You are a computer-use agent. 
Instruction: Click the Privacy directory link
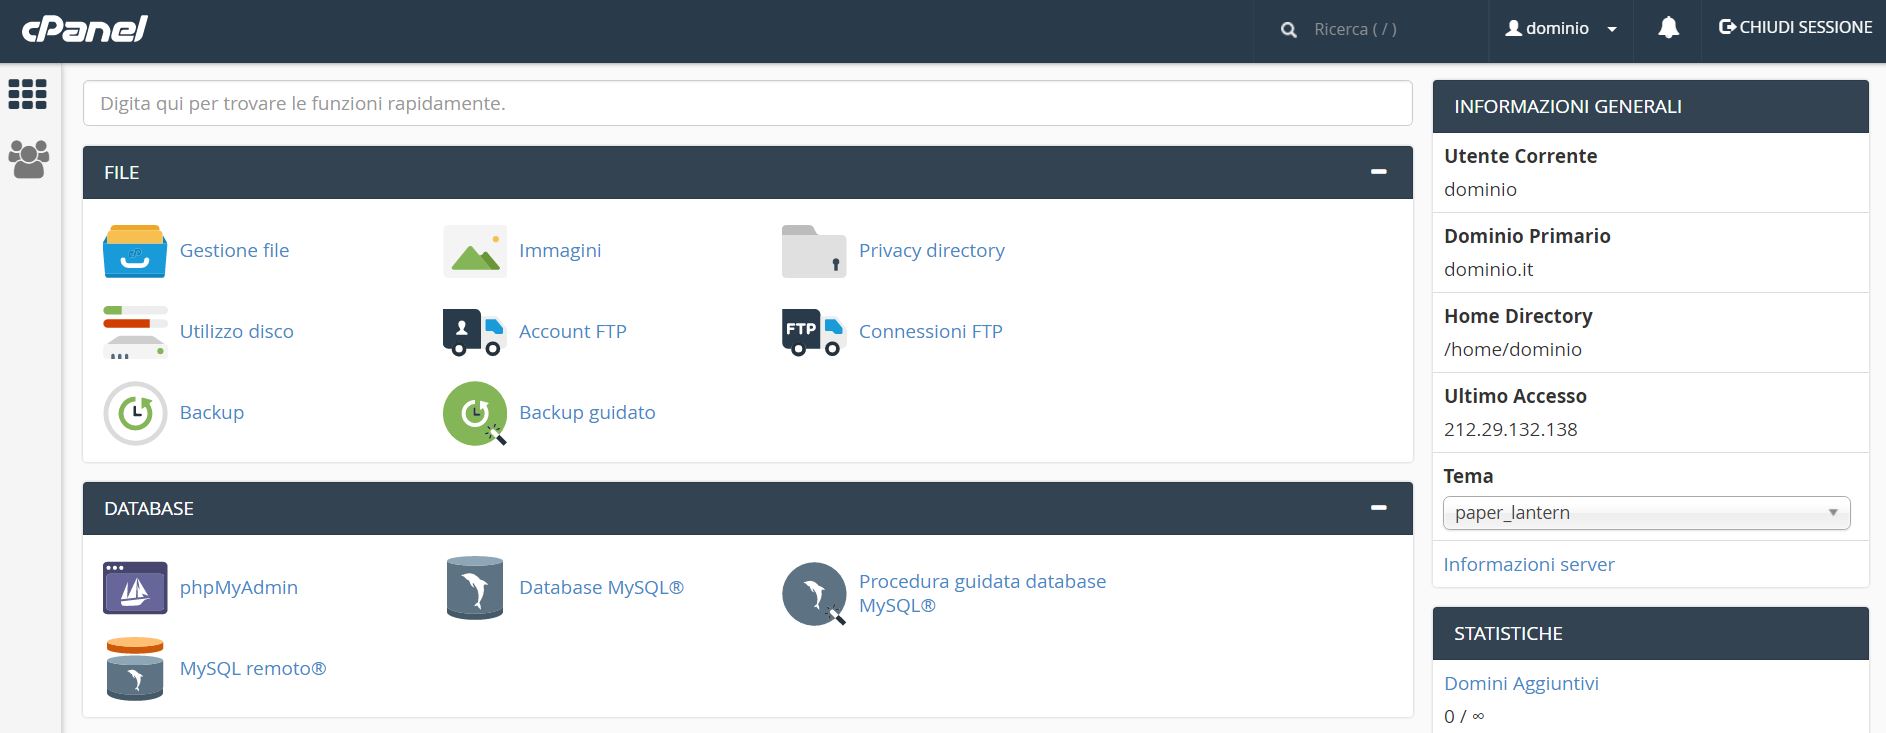tap(932, 251)
